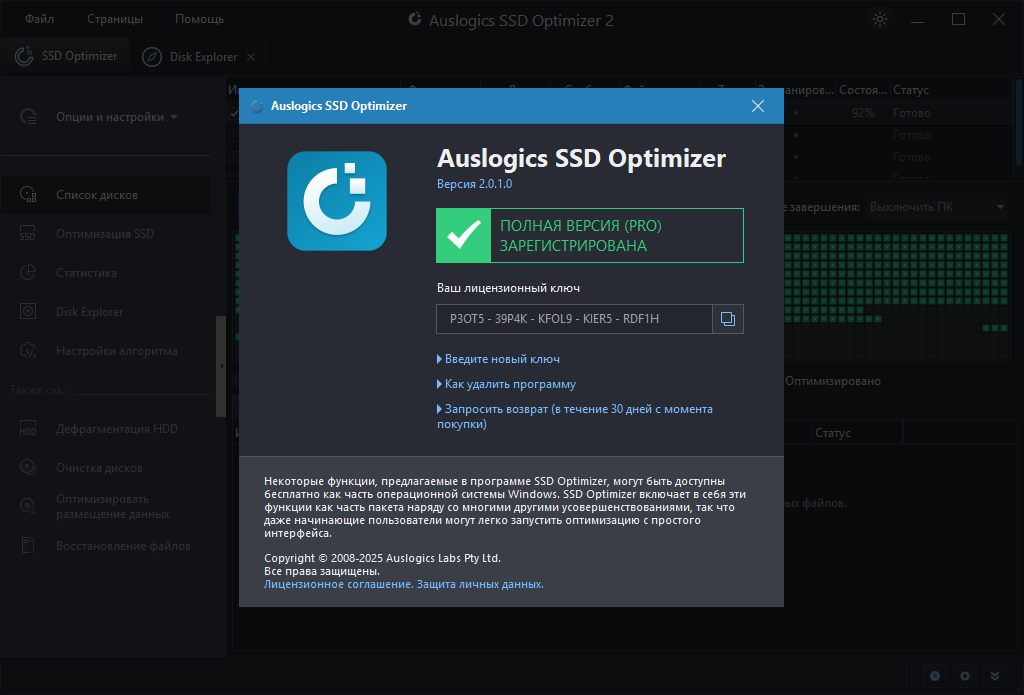The width and height of the screenshot is (1024, 695).
Task: Open Оптимизировать размещение данных sidebar icon
Action: click(x=28, y=506)
